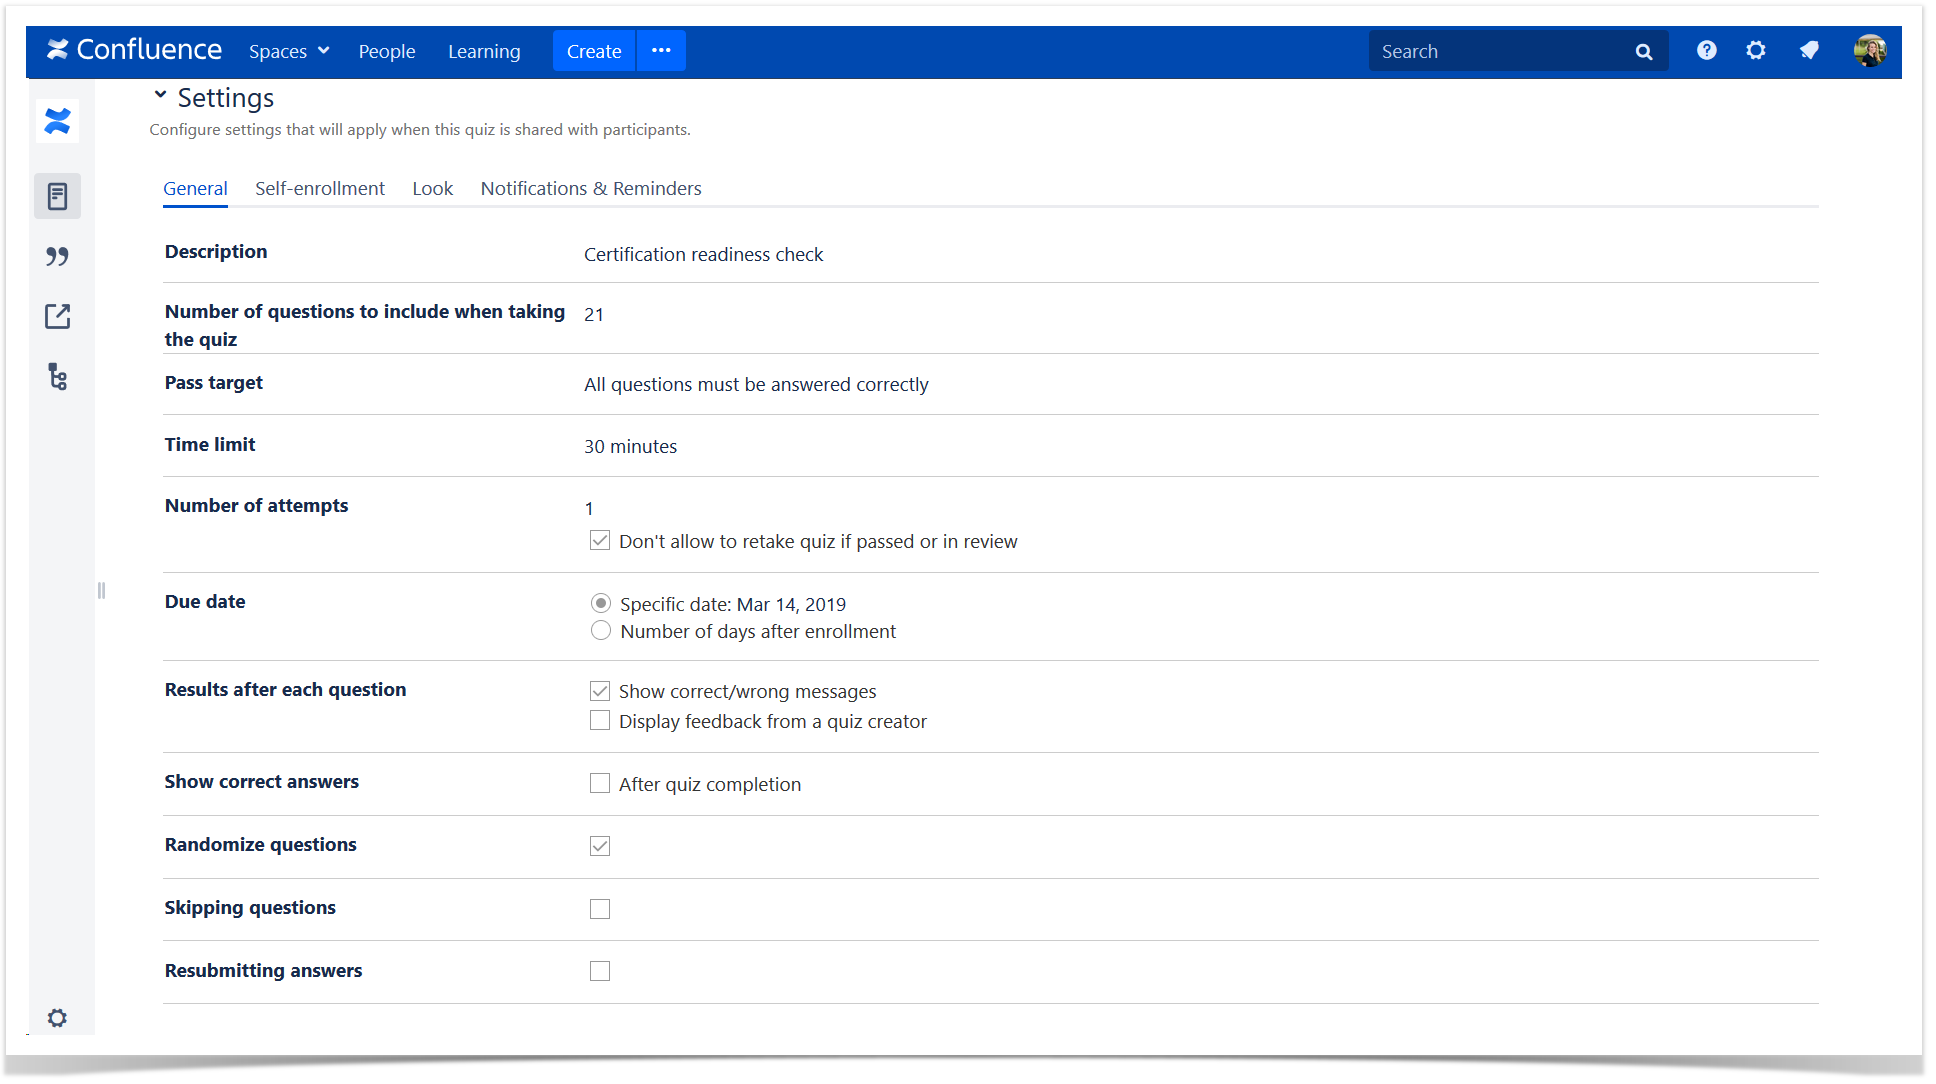Enable 'Display feedback from a quiz creator'
Viewport: 1936px width, 1084px height.
point(600,720)
